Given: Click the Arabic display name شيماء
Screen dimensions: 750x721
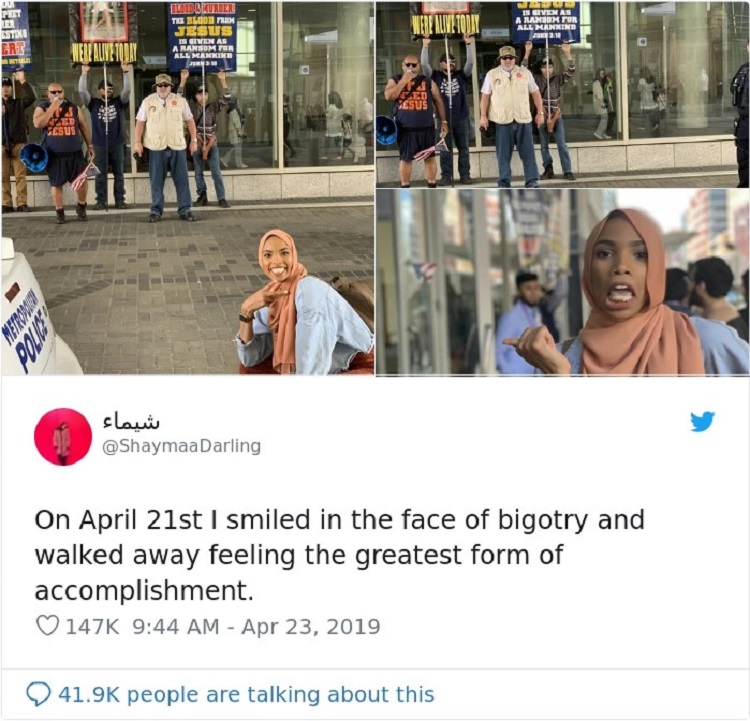Looking at the screenshot, I should (x=131, y=422).
